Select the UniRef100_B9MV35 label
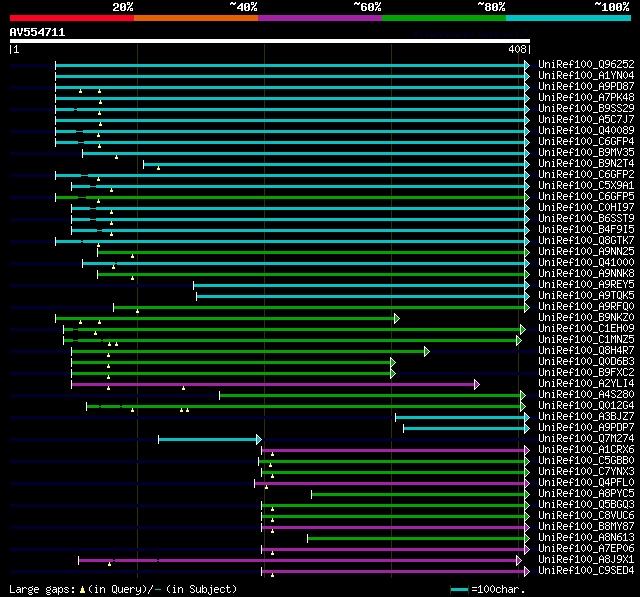This screenshot has width=640, height=597. pyautogui.click(x=586, y=153)
